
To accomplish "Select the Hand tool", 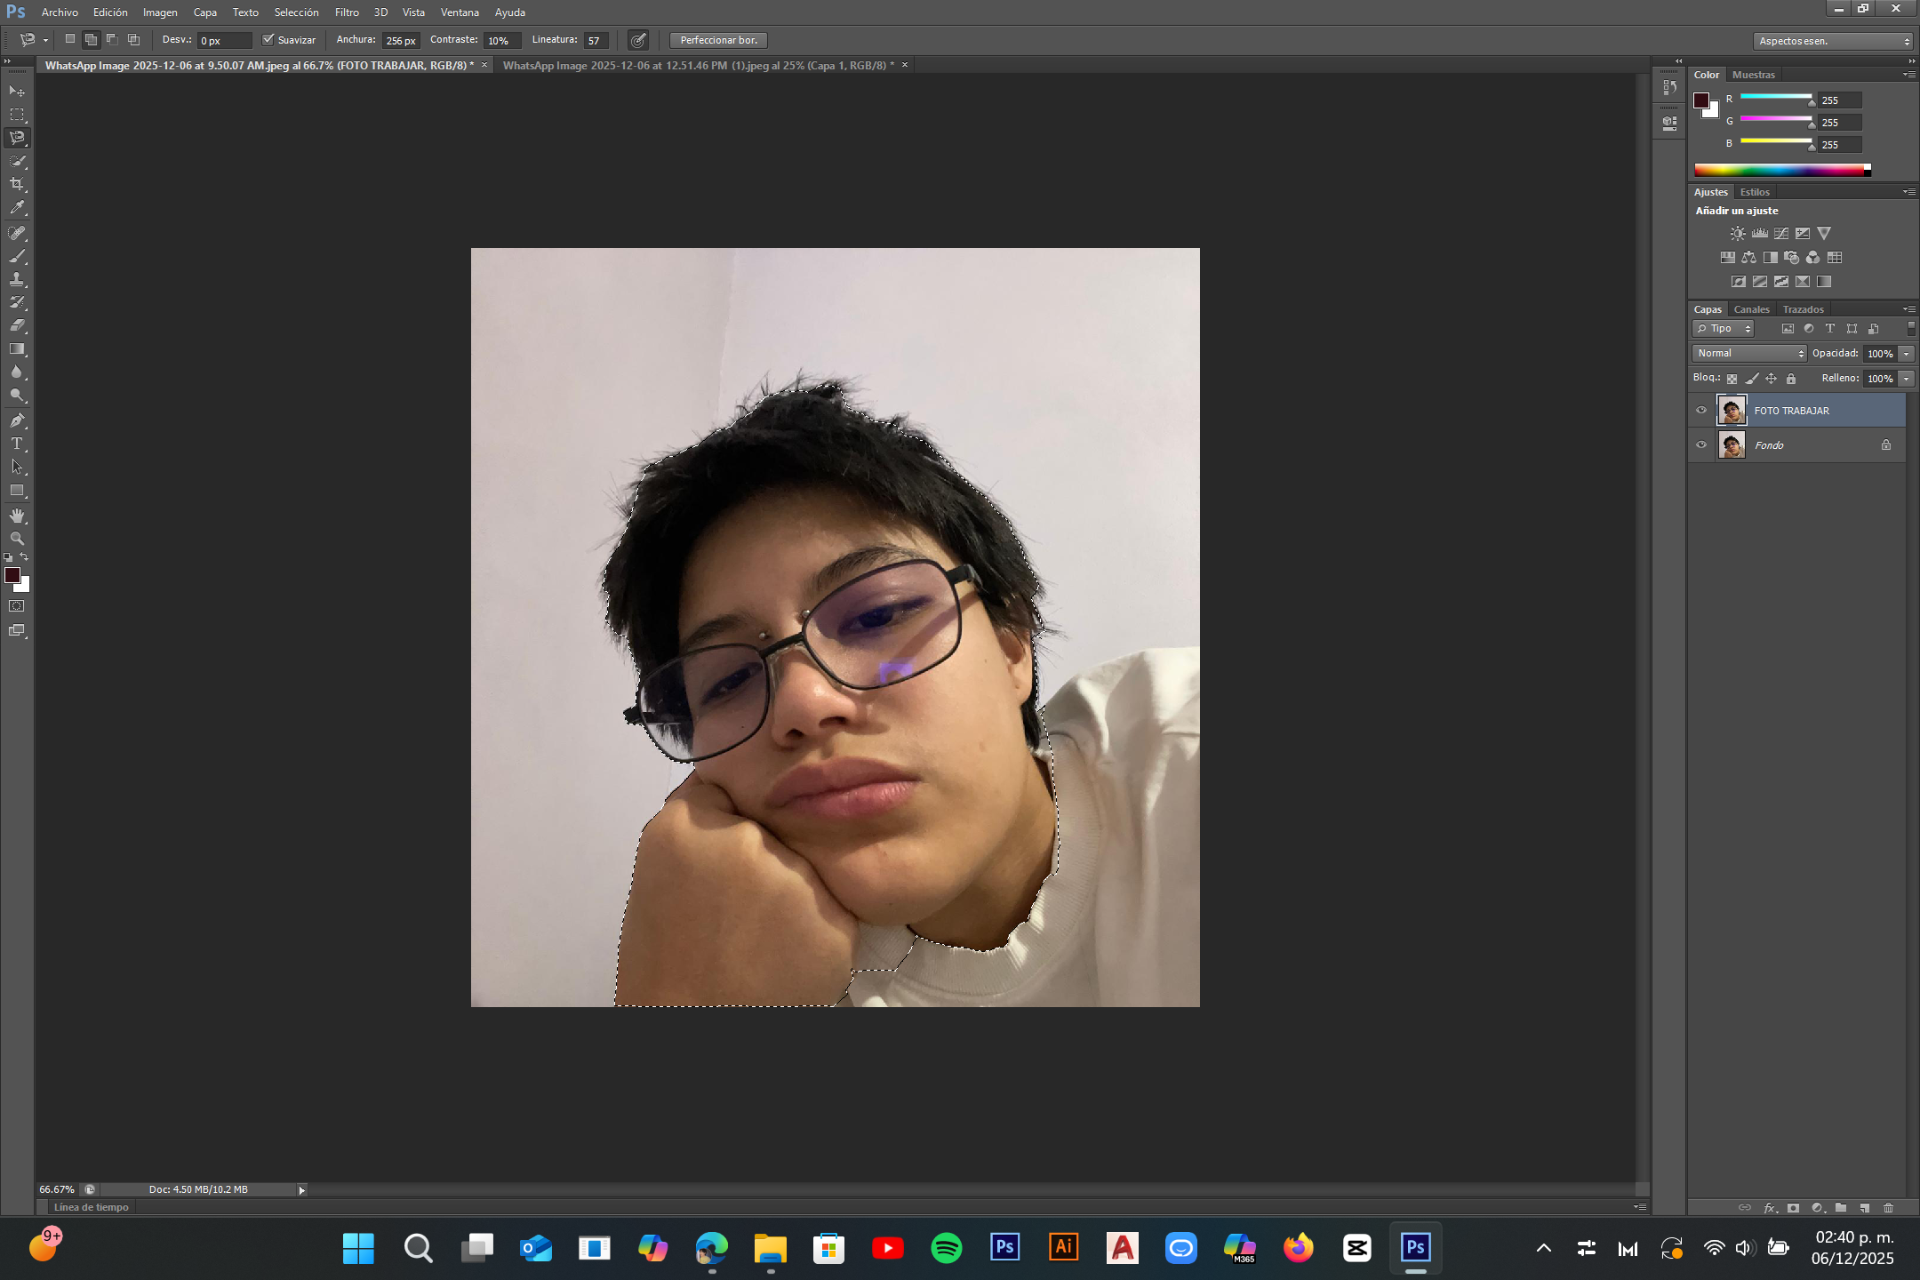I will pyautogui.click(x=17, y=516).
